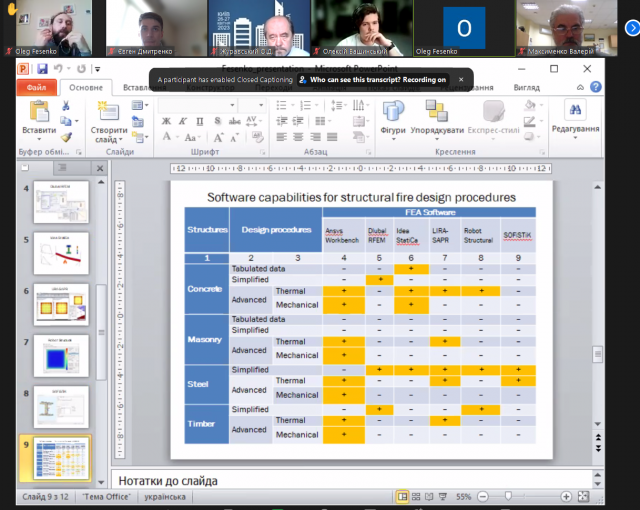
Task: Click the Editing (Редагування) binoculars icon
Action: tap(575, 110)
